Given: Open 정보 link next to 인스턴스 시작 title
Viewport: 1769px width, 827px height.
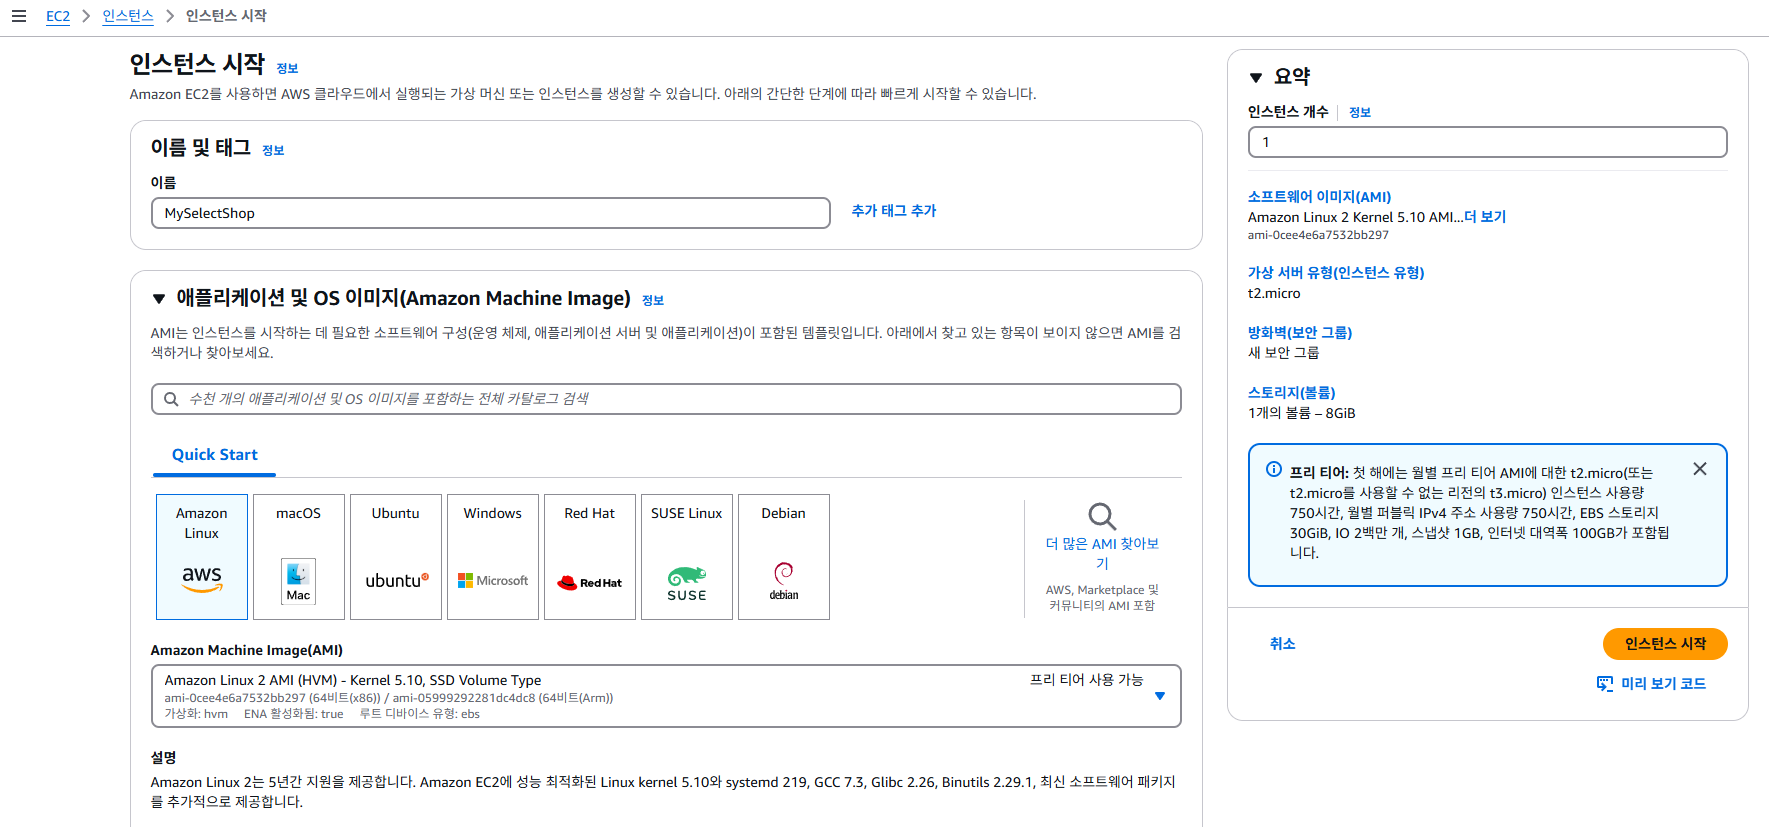Looking at the screenshot, I should pyautogui.click(x=287, y=69).
